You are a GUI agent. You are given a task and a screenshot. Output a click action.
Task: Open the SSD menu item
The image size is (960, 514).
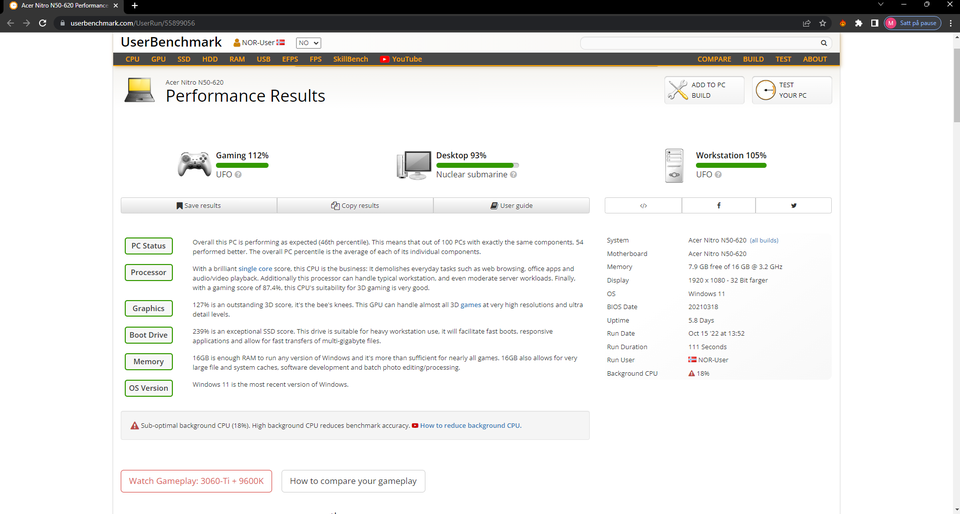click(184, 59)
